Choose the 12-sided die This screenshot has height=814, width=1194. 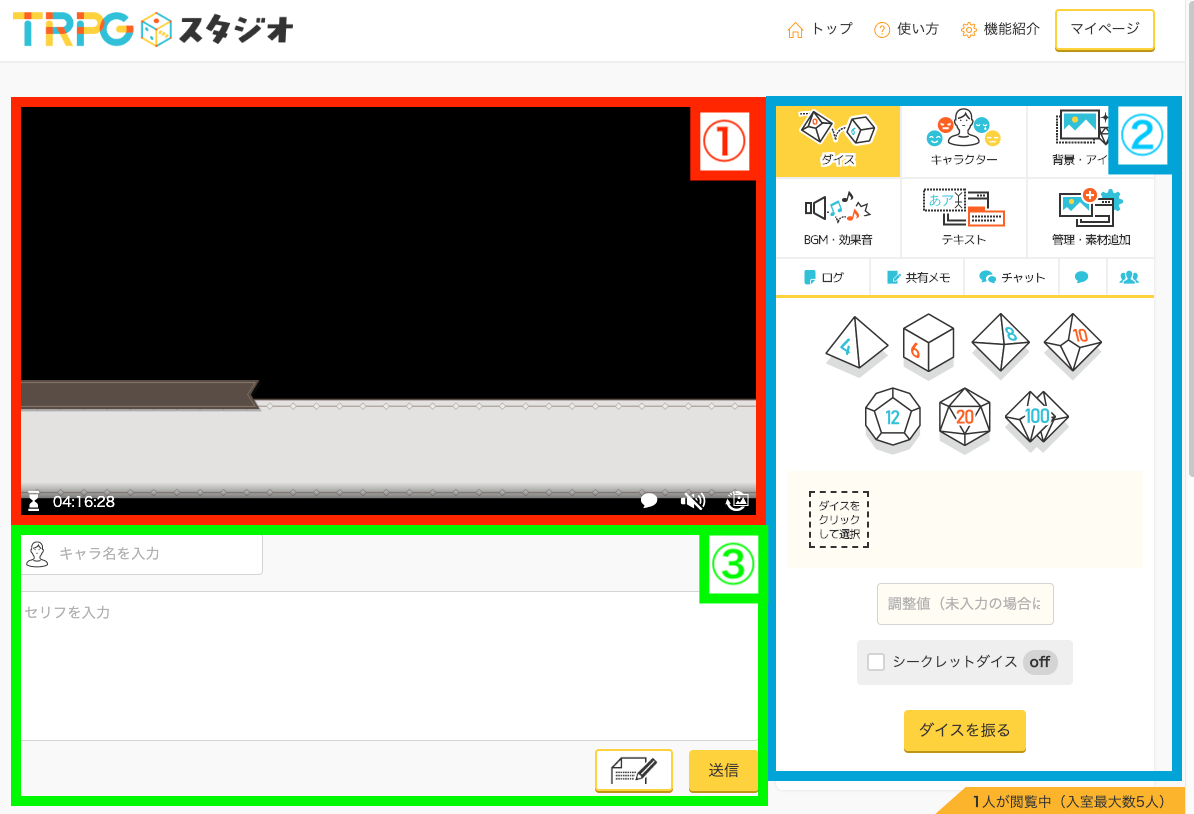(x=891, y=417)
